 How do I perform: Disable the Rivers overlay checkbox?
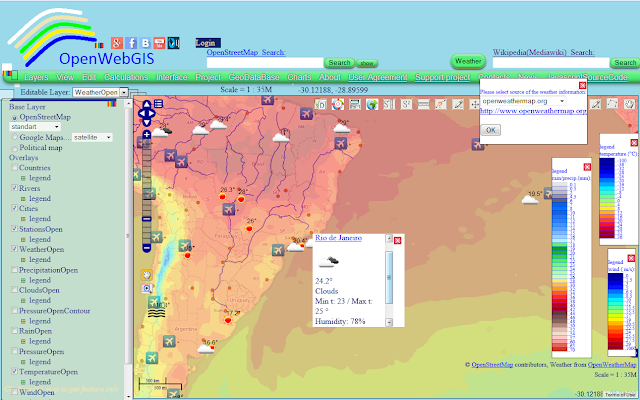coord(14,188)
